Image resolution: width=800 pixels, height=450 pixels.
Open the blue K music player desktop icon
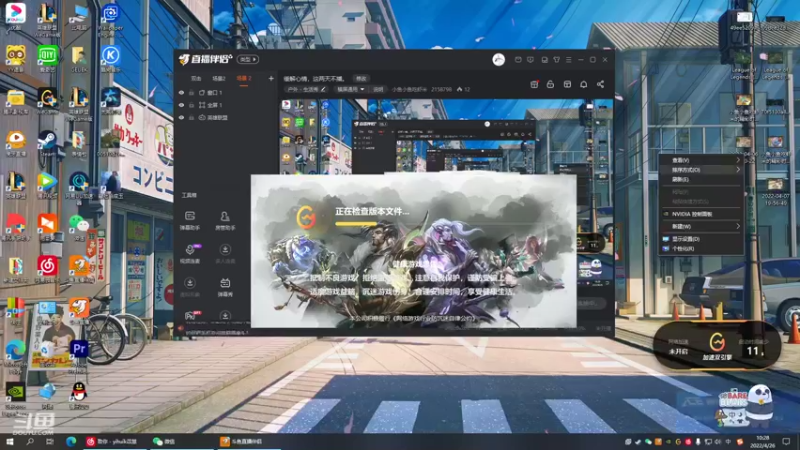[x=110, y=58]
